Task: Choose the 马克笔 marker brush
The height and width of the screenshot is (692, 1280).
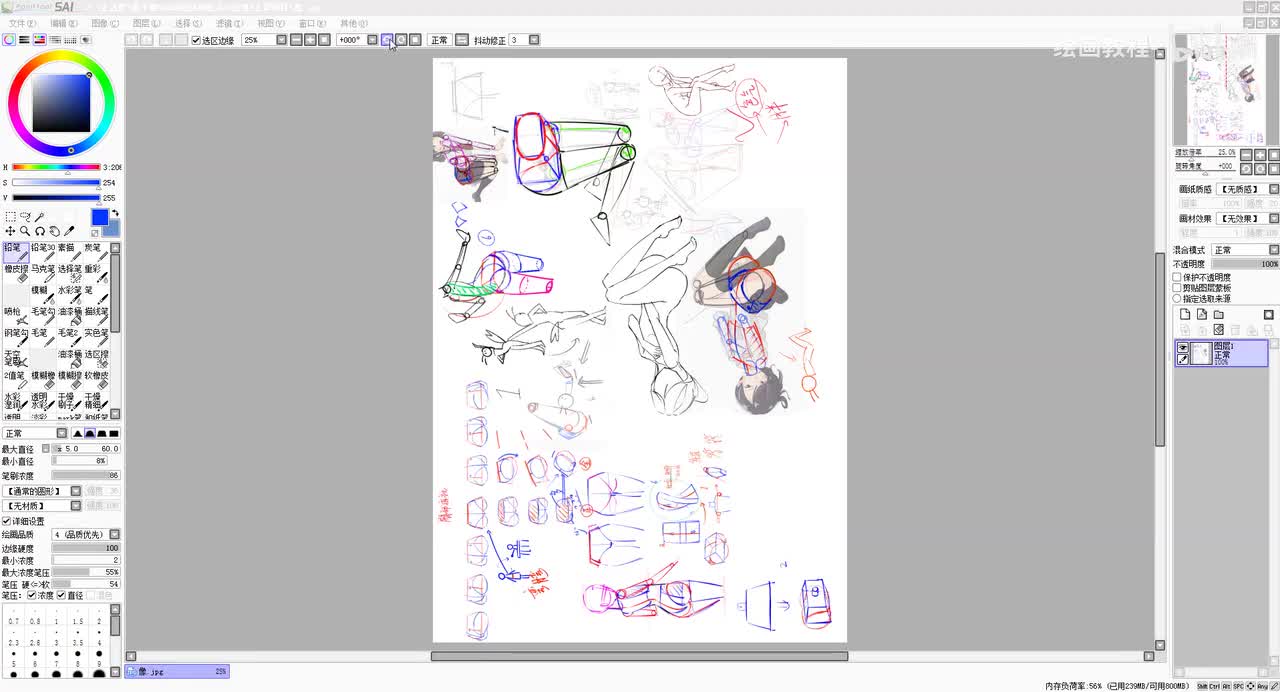Action: pyautogui.click(x=43, y=274)
